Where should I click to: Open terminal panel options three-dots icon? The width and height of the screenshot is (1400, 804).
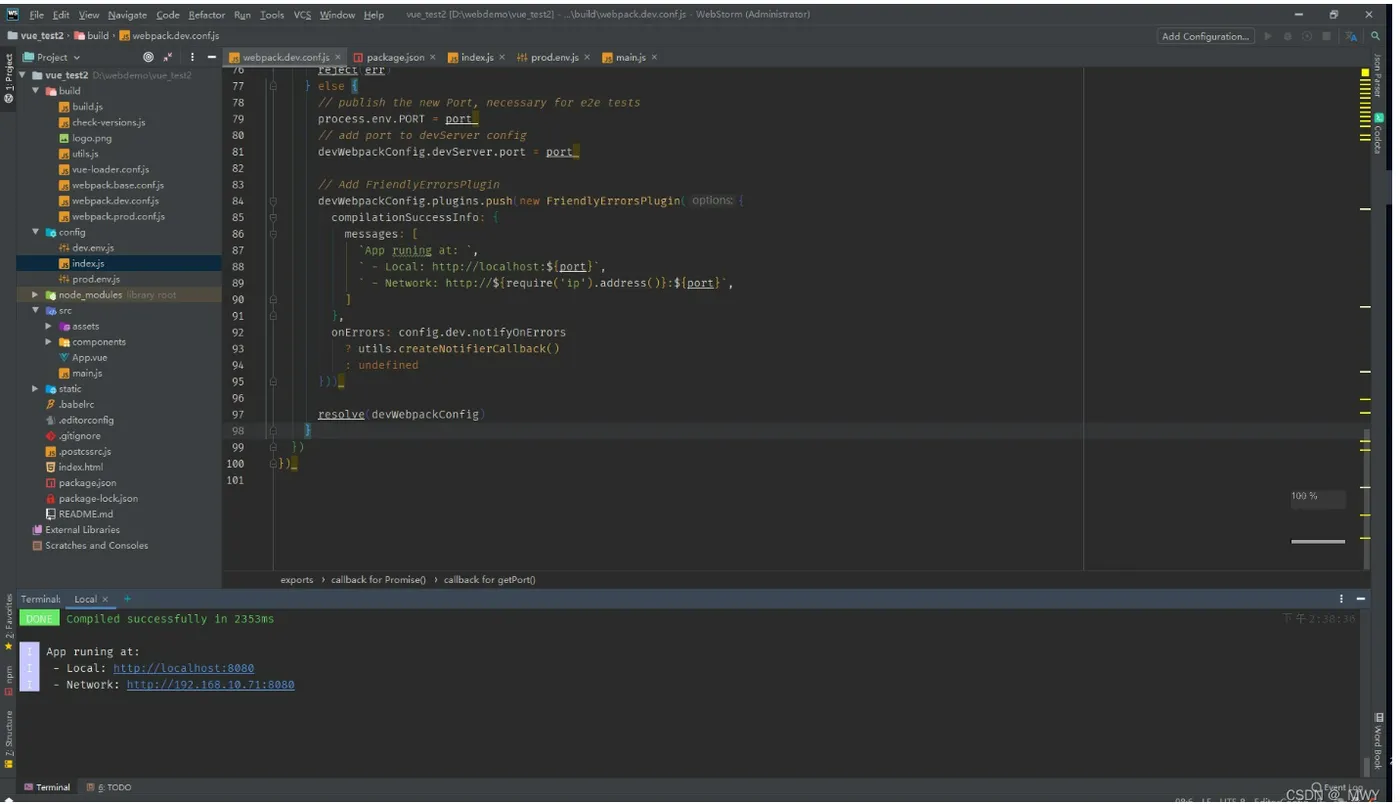click(x=1341, y=599)
